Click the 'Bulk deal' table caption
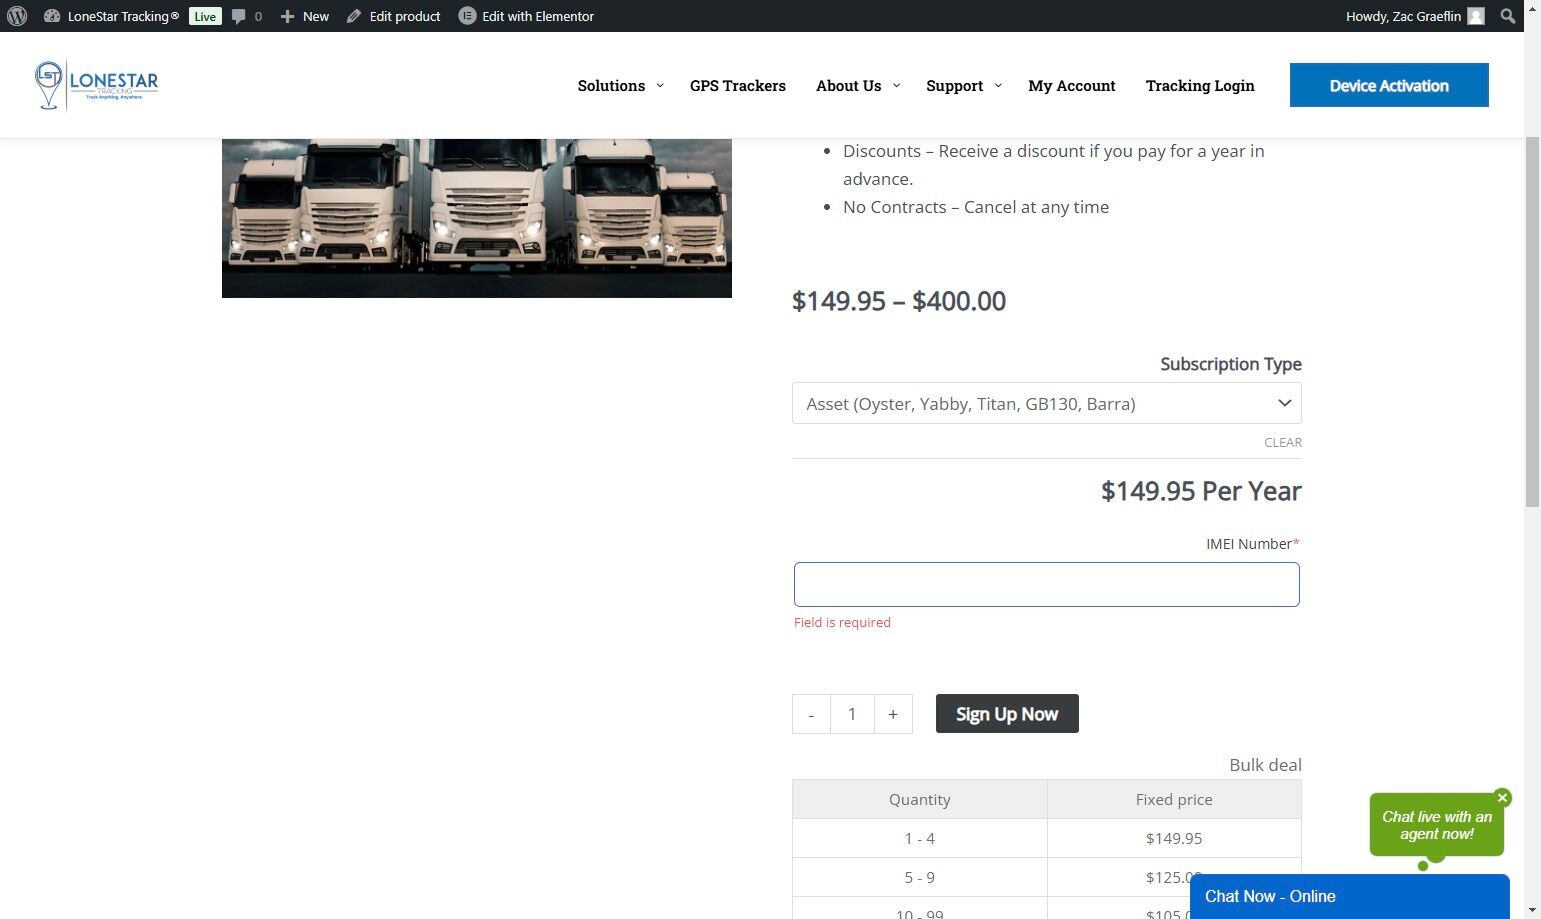The width and height of the screenshot is (1541, 919). tap(1265, 765)
